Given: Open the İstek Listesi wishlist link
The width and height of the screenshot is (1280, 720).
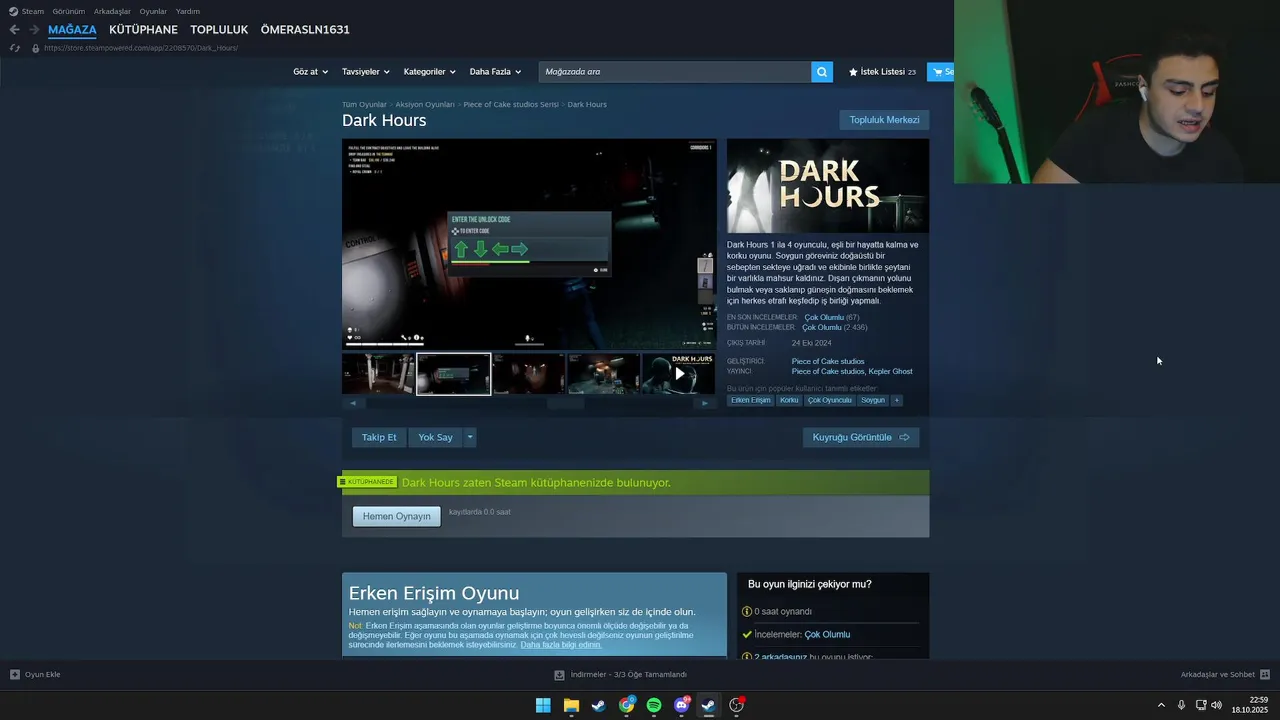Looking at the screenshot, I should 882,72.
